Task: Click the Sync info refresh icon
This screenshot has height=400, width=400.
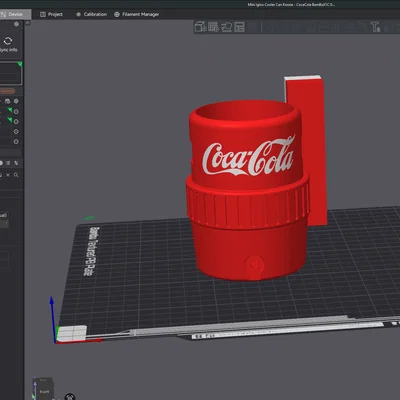Action: tap(8, 41)
